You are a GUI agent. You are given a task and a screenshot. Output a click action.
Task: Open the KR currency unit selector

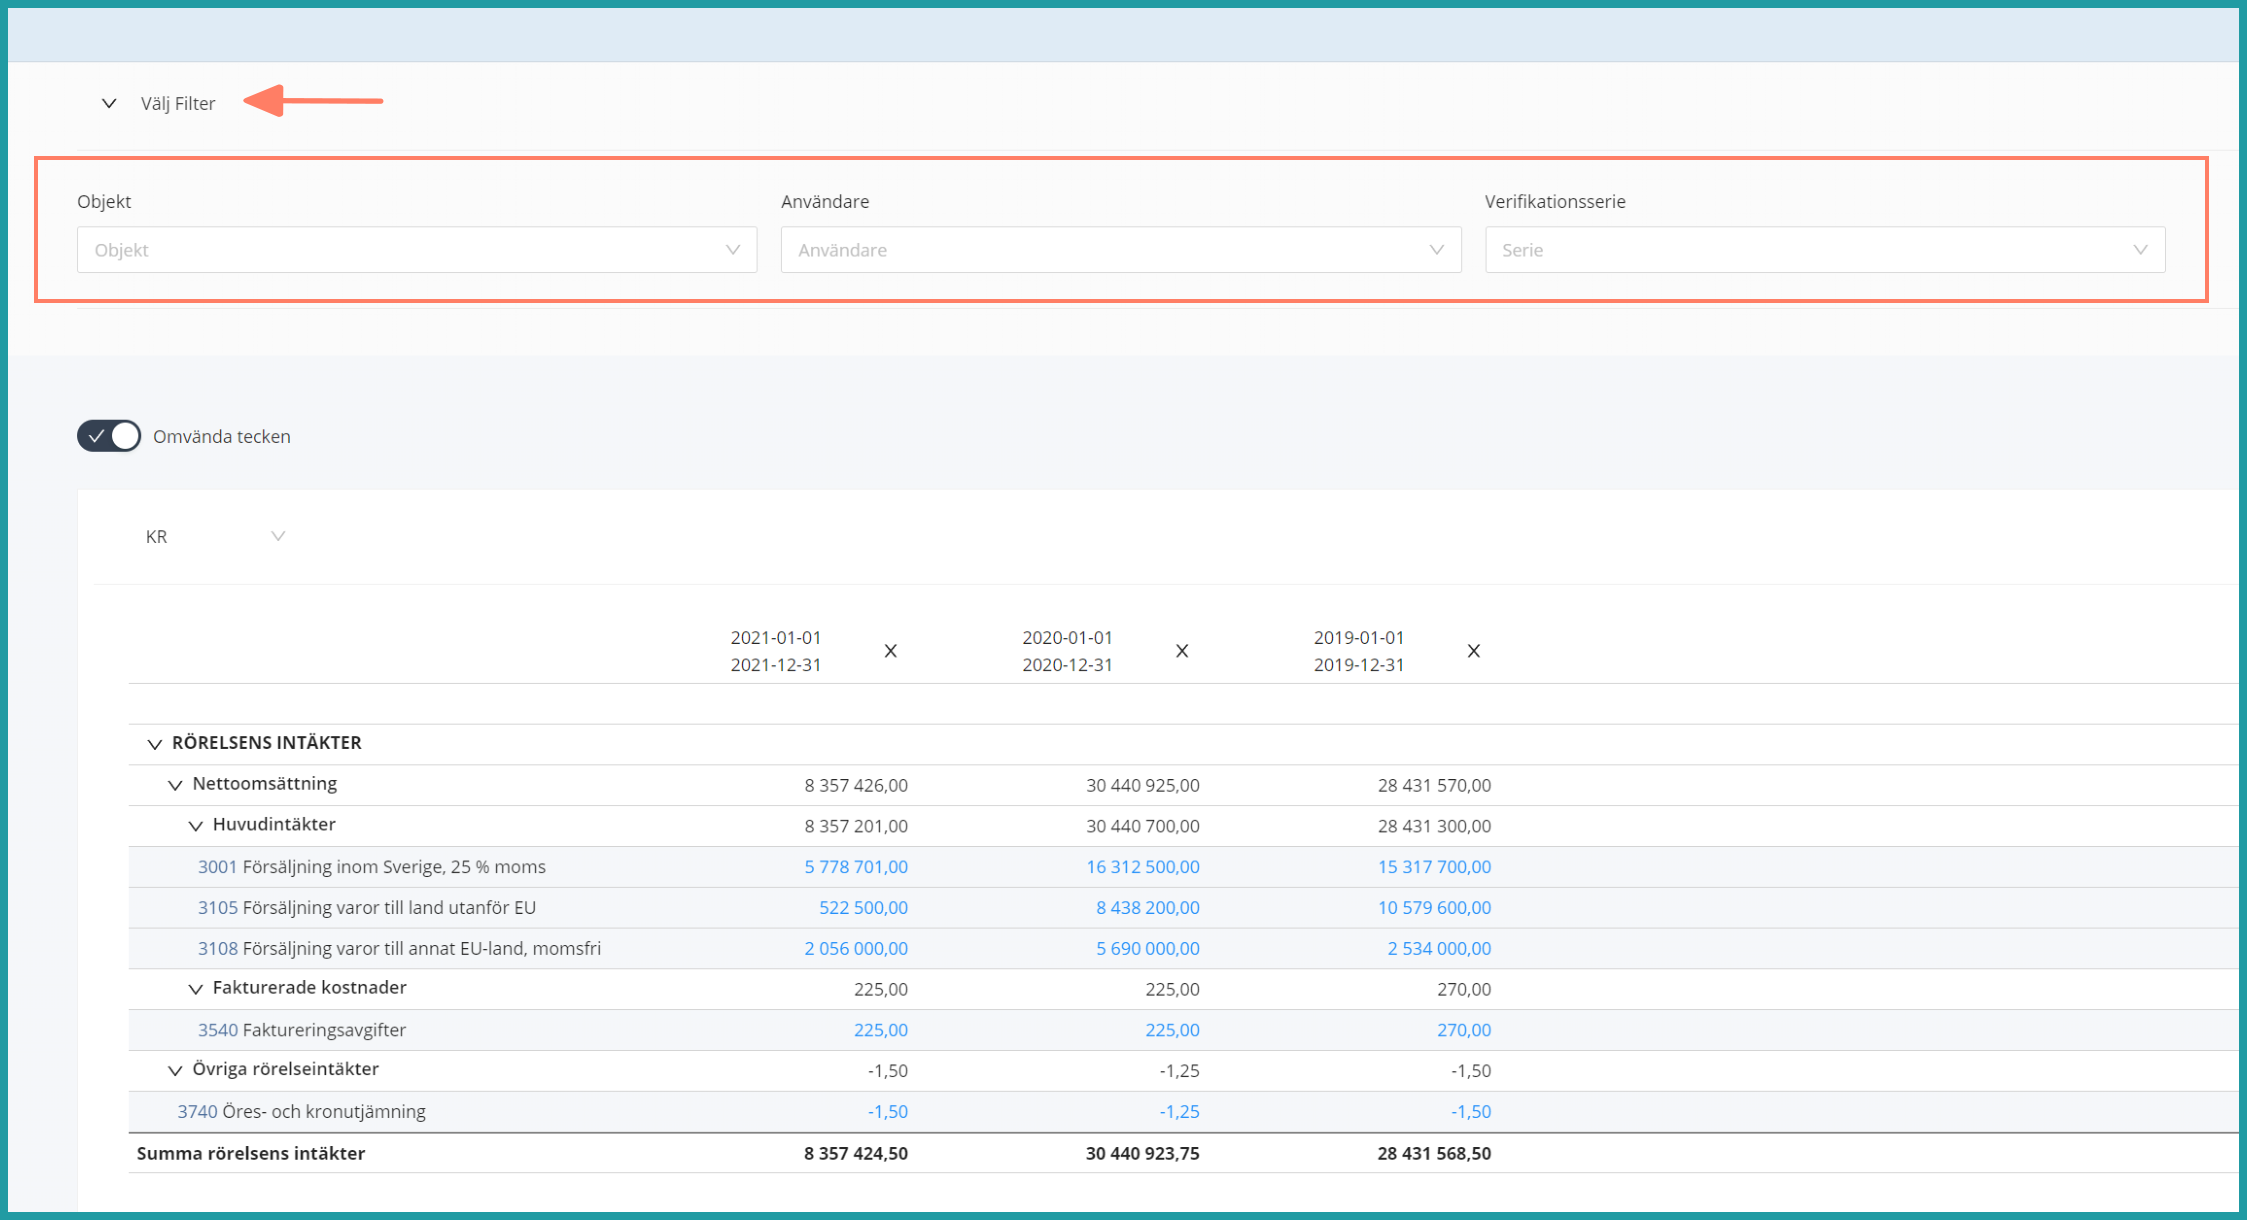click(x=214, y=537)
